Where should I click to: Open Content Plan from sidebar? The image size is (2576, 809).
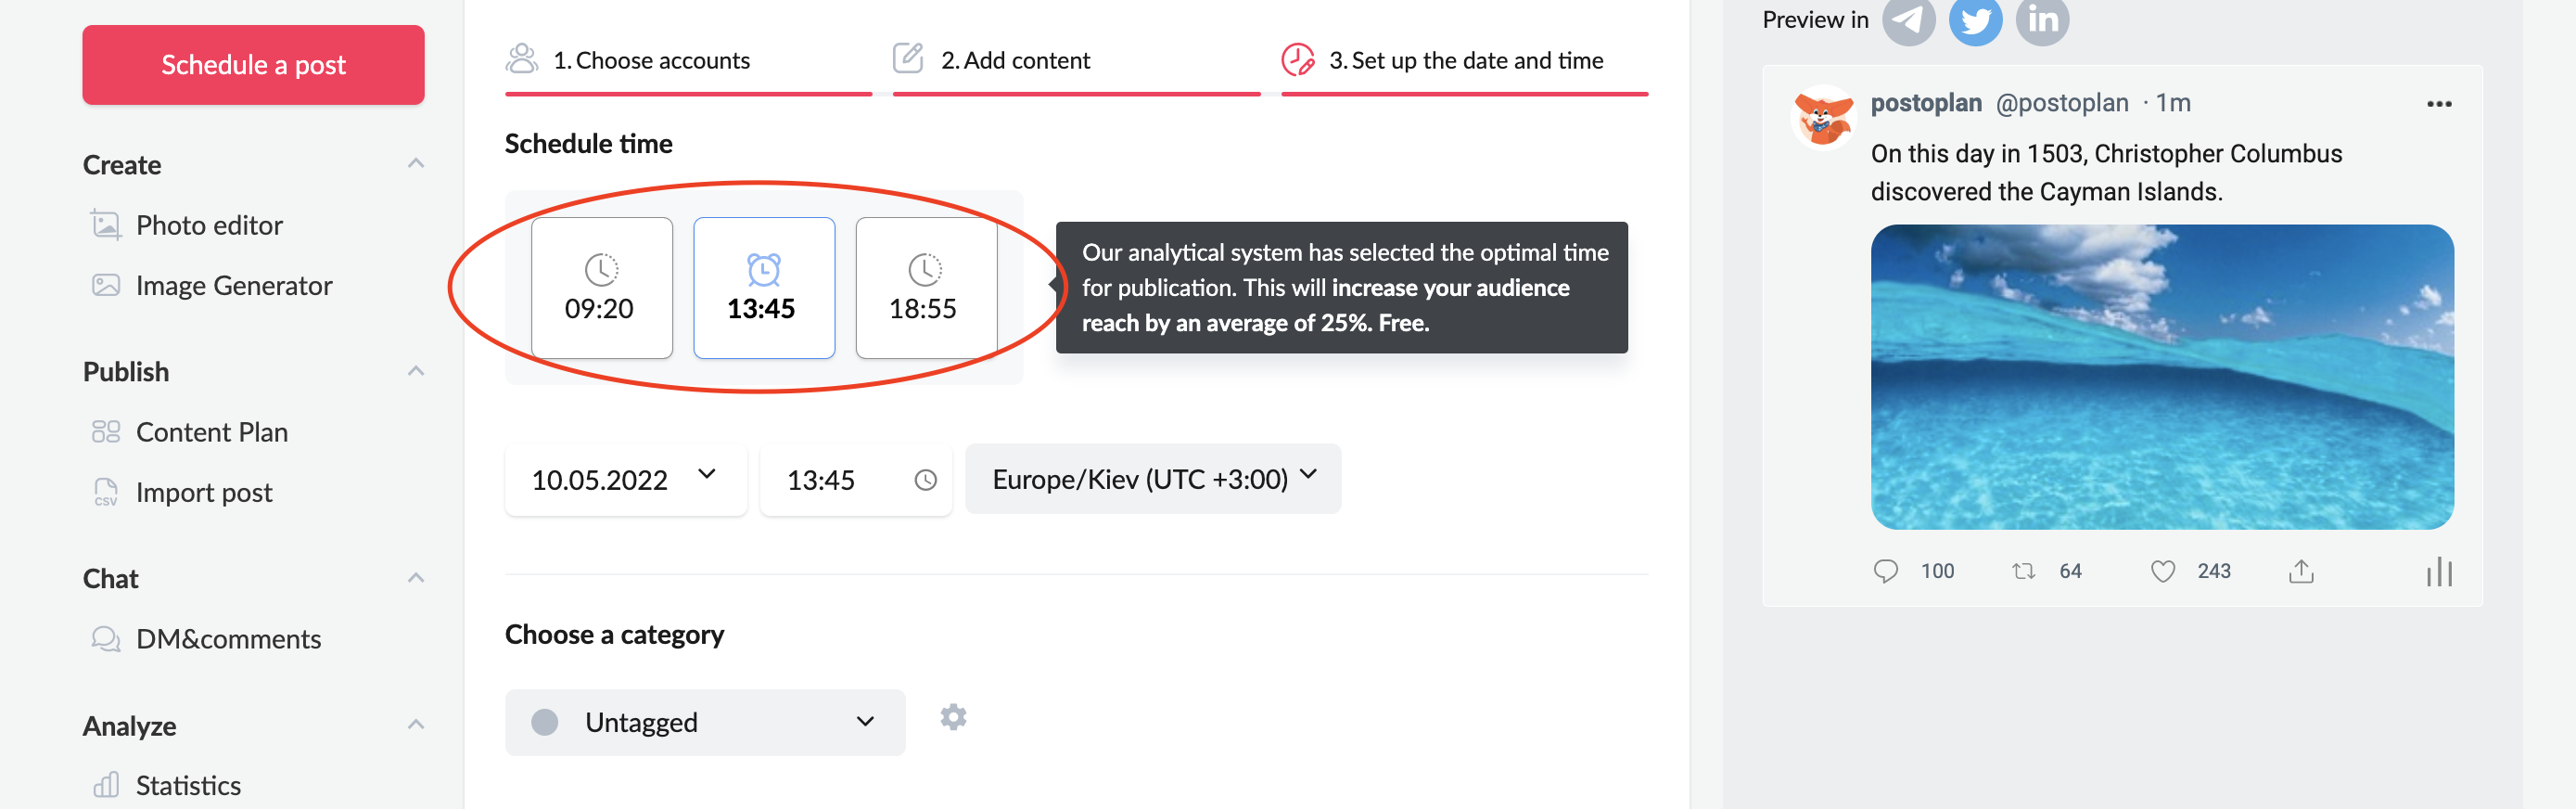(x=211, y=432)
